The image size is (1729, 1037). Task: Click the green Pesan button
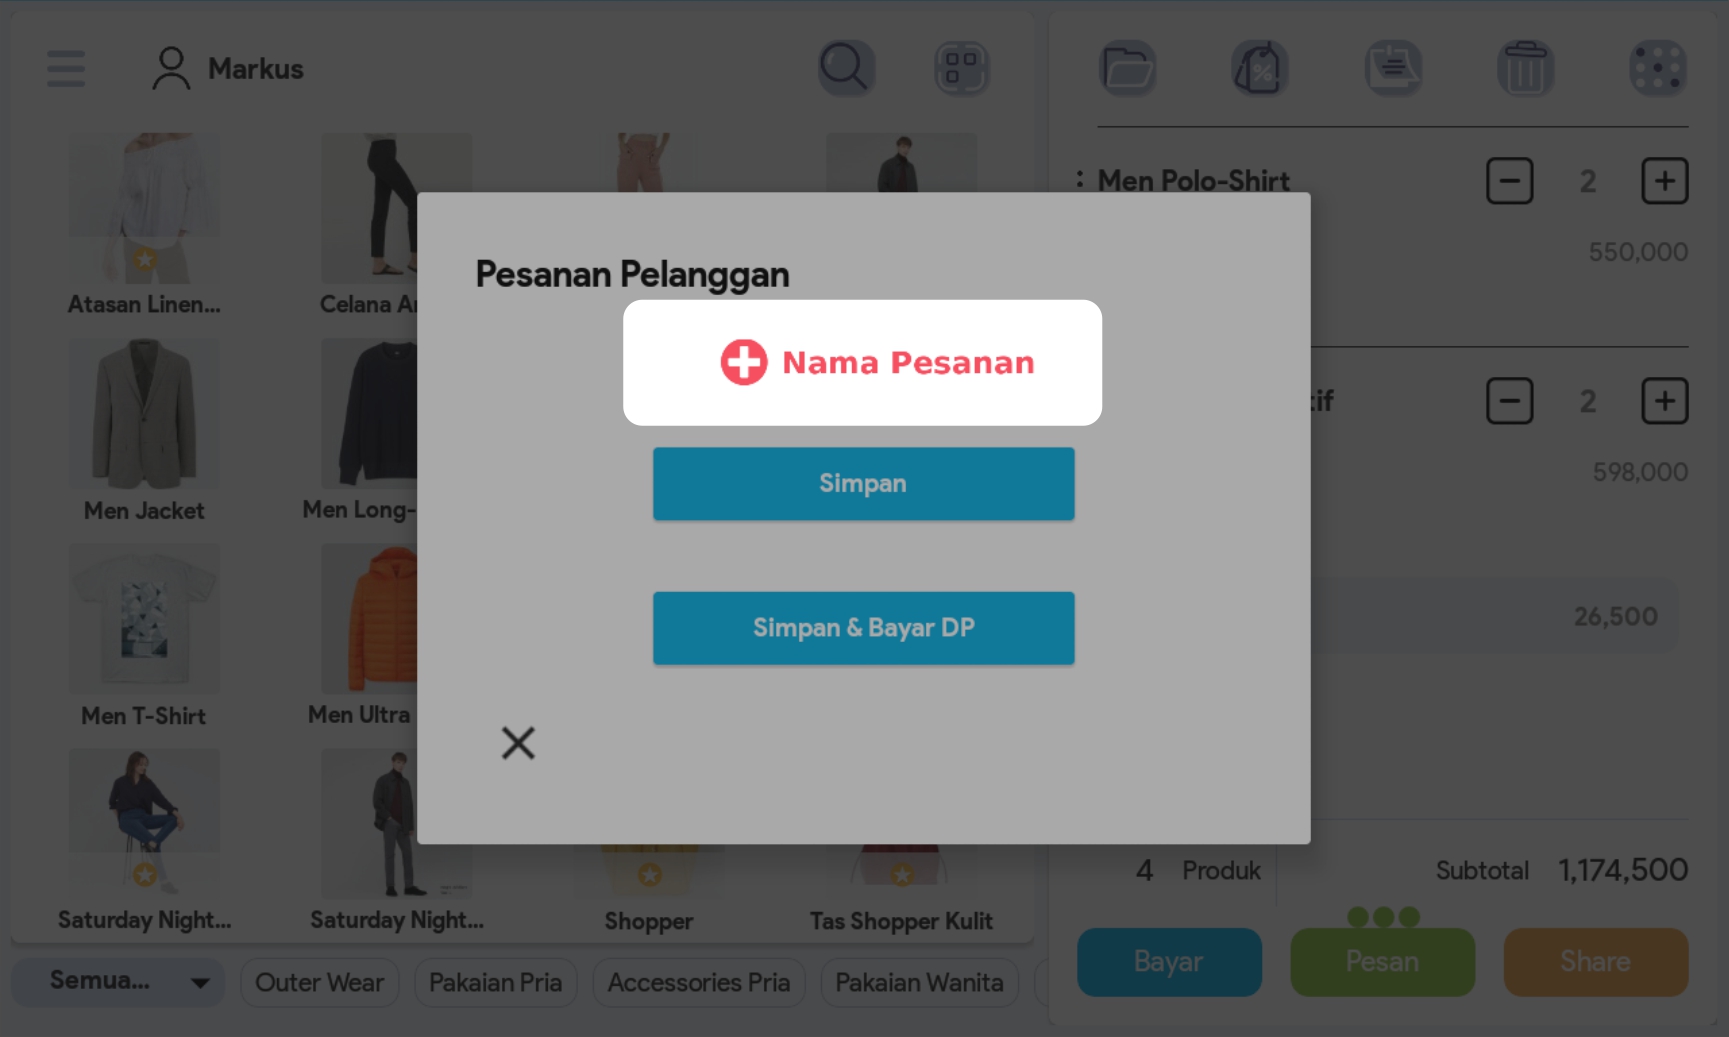[1382, 961]
